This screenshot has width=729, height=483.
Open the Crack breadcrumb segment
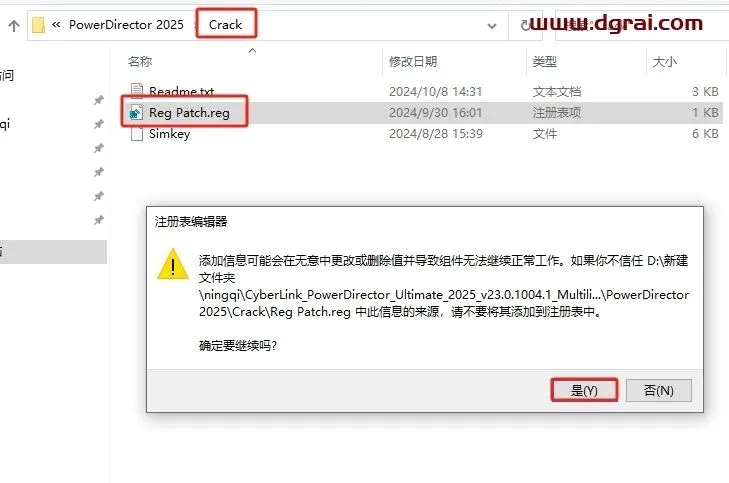click(x=225, y=25)
